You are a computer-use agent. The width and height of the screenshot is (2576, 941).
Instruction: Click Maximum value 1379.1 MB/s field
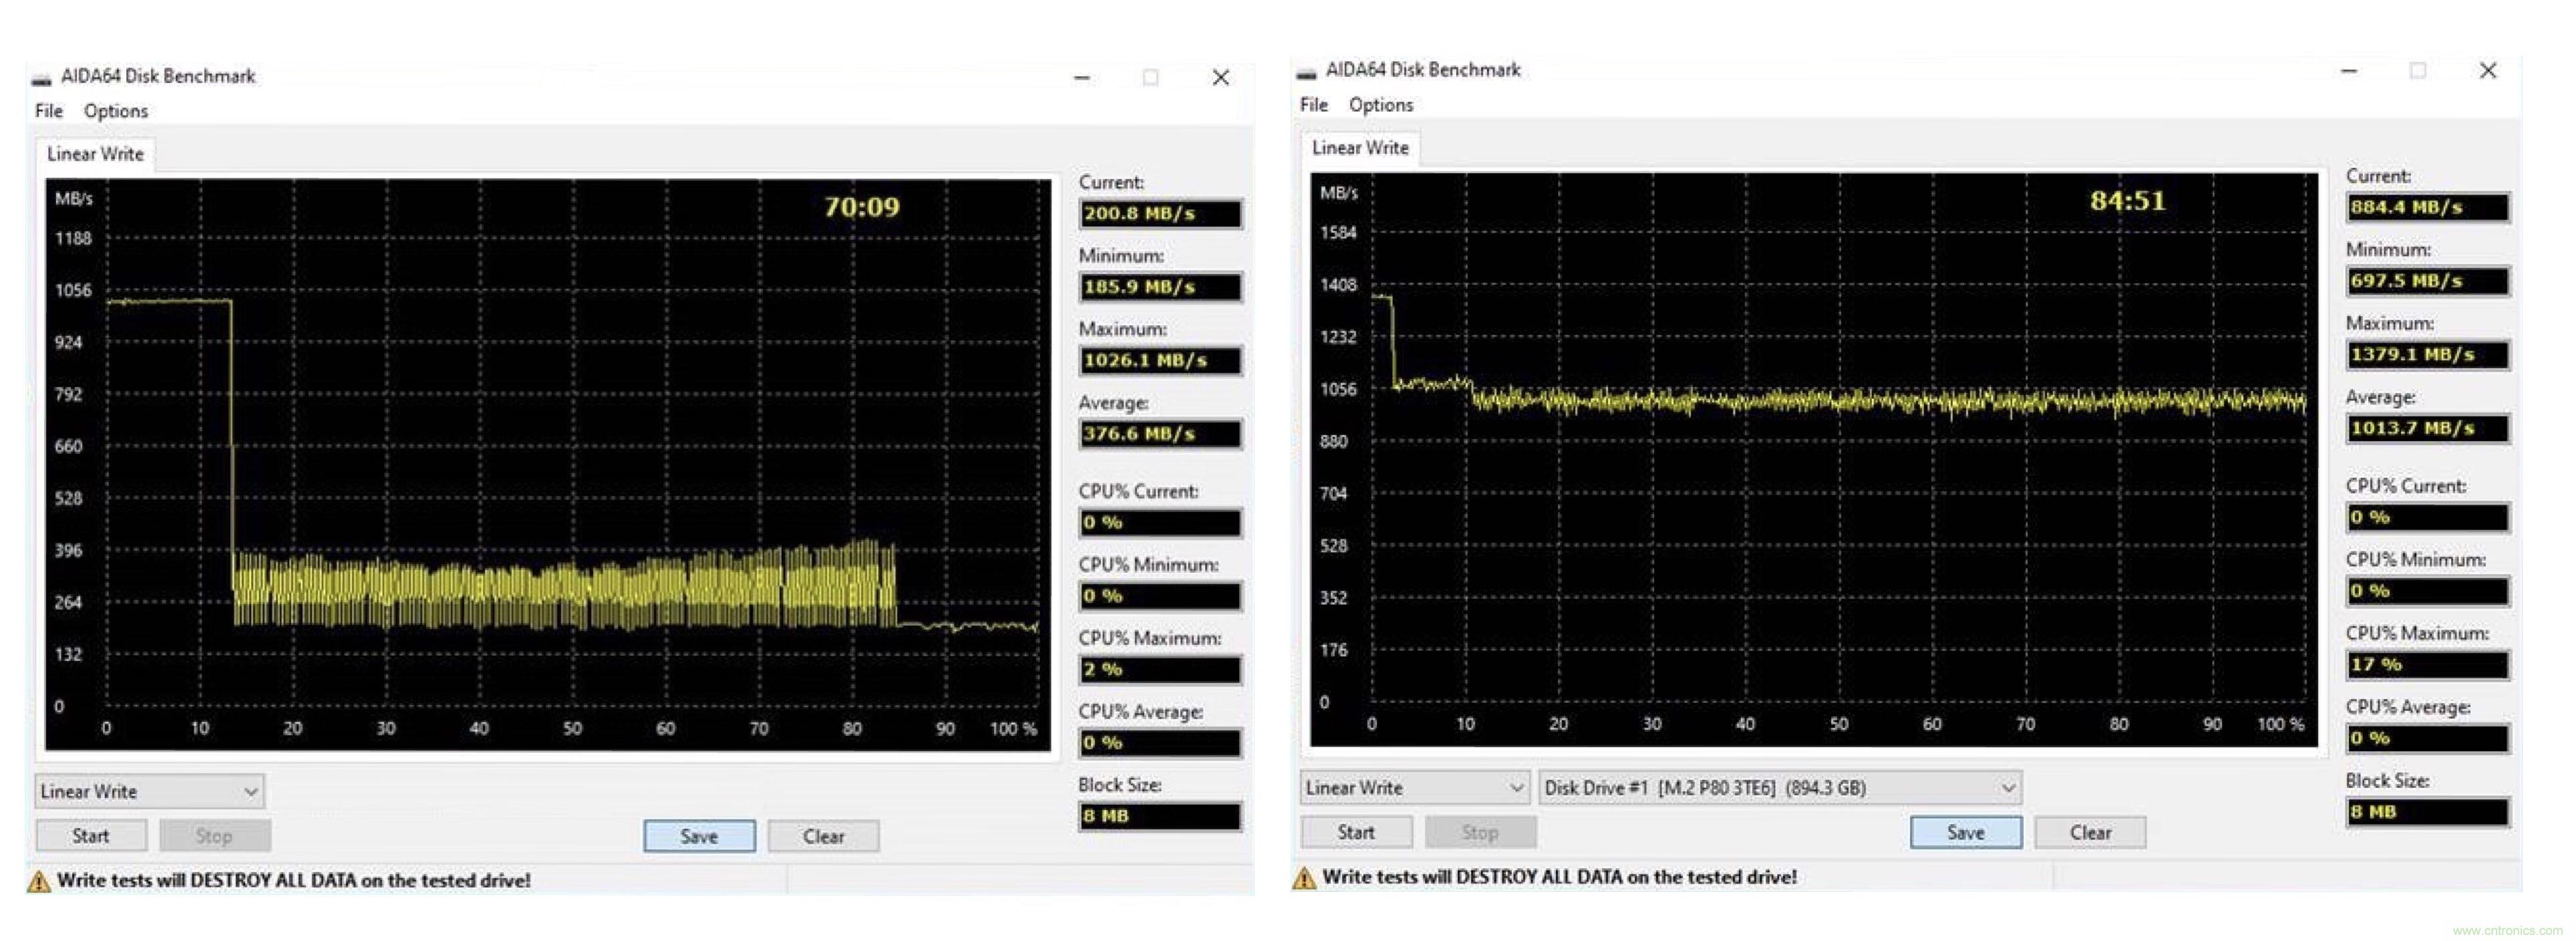2428,355
